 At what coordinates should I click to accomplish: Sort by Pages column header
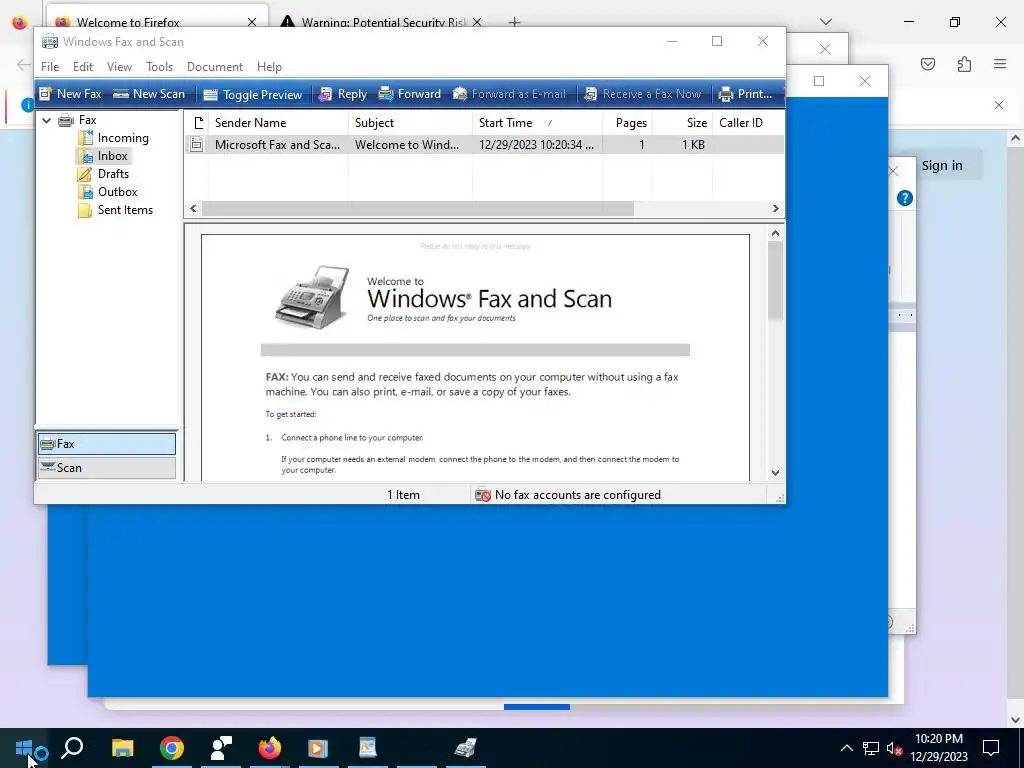[627, 123]
